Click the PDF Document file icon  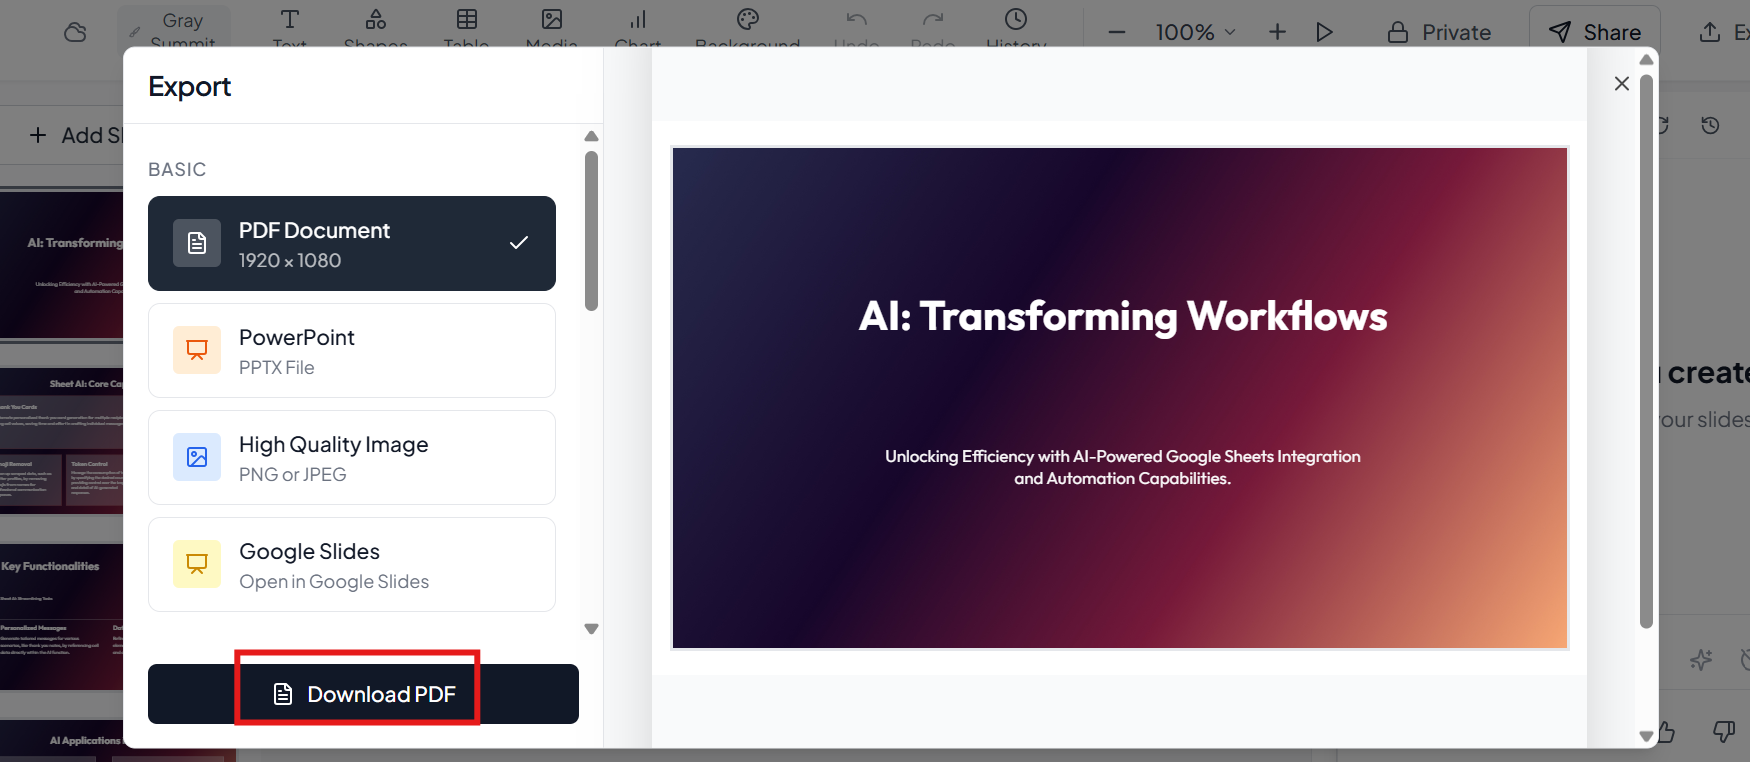coord(197,243)
